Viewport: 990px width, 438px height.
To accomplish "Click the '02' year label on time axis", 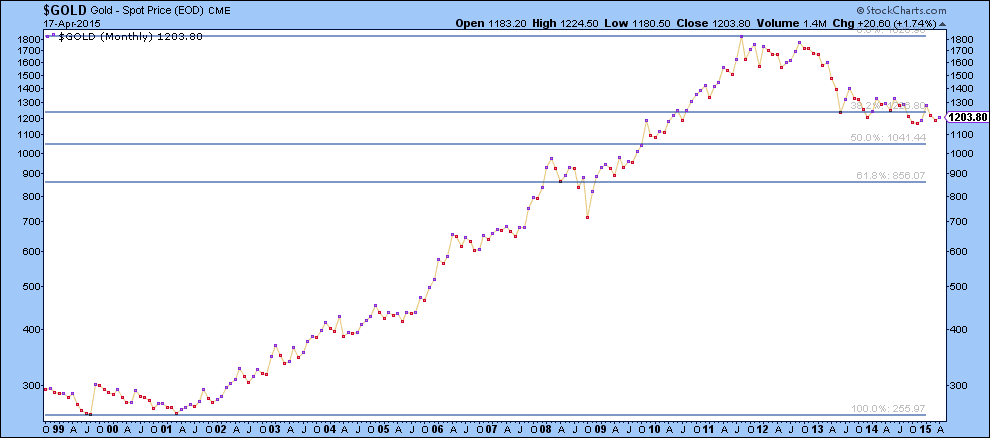I will [x=220, y=429].
